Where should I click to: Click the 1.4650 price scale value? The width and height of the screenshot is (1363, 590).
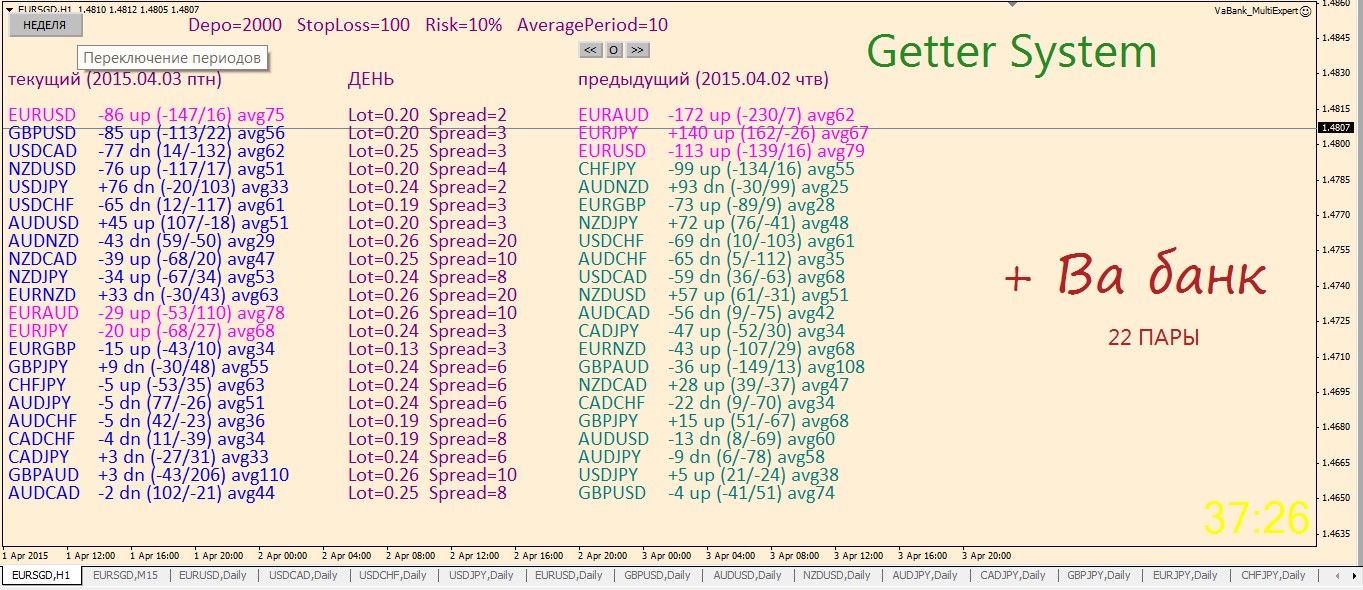(x=1336, y=497)
